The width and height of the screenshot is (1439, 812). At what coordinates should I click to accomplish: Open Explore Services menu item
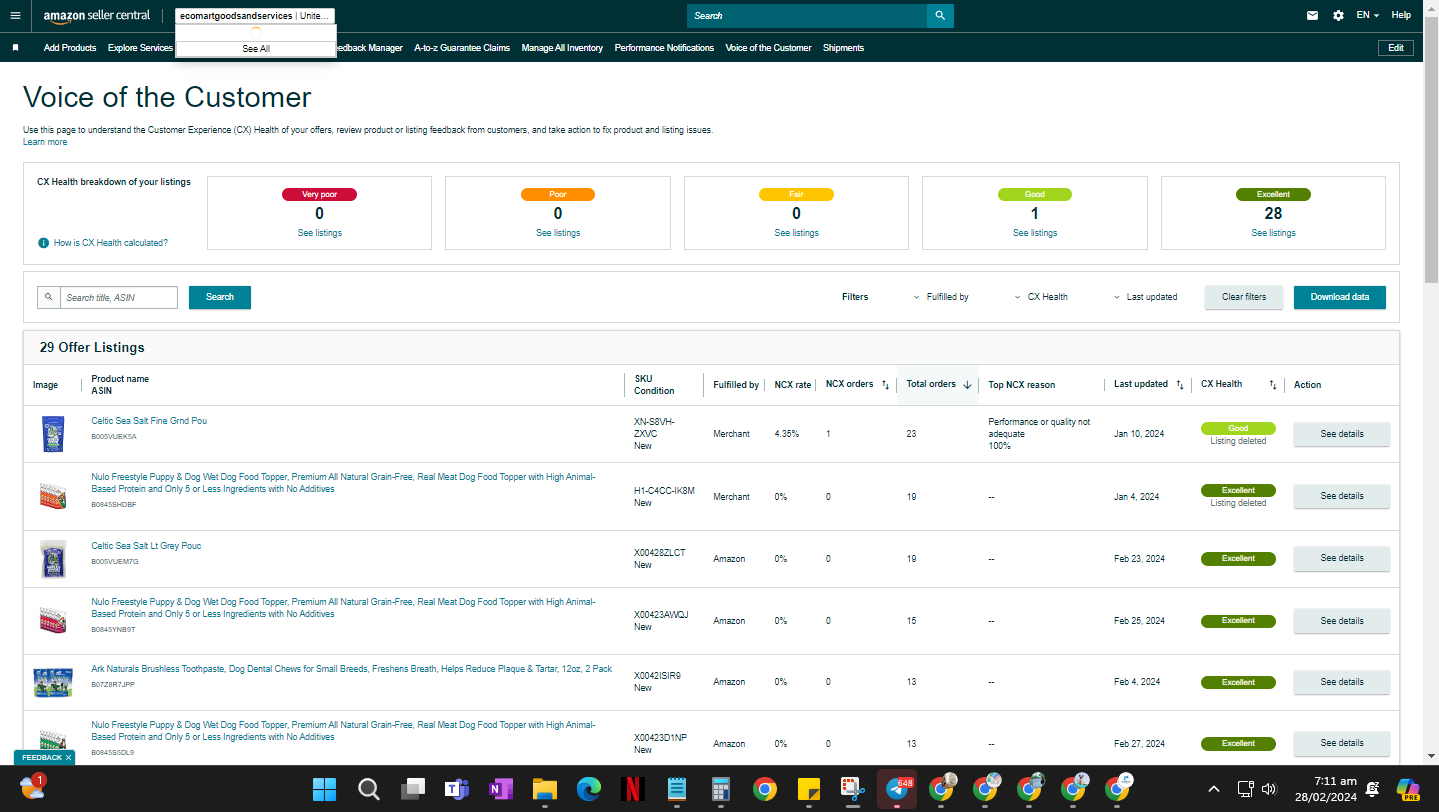coord(140,48)
